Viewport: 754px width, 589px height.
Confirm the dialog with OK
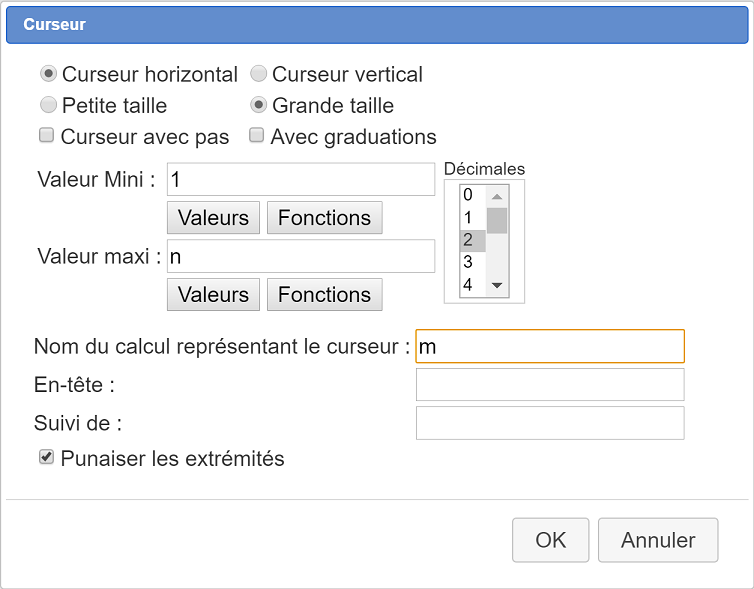pos(551,540)
